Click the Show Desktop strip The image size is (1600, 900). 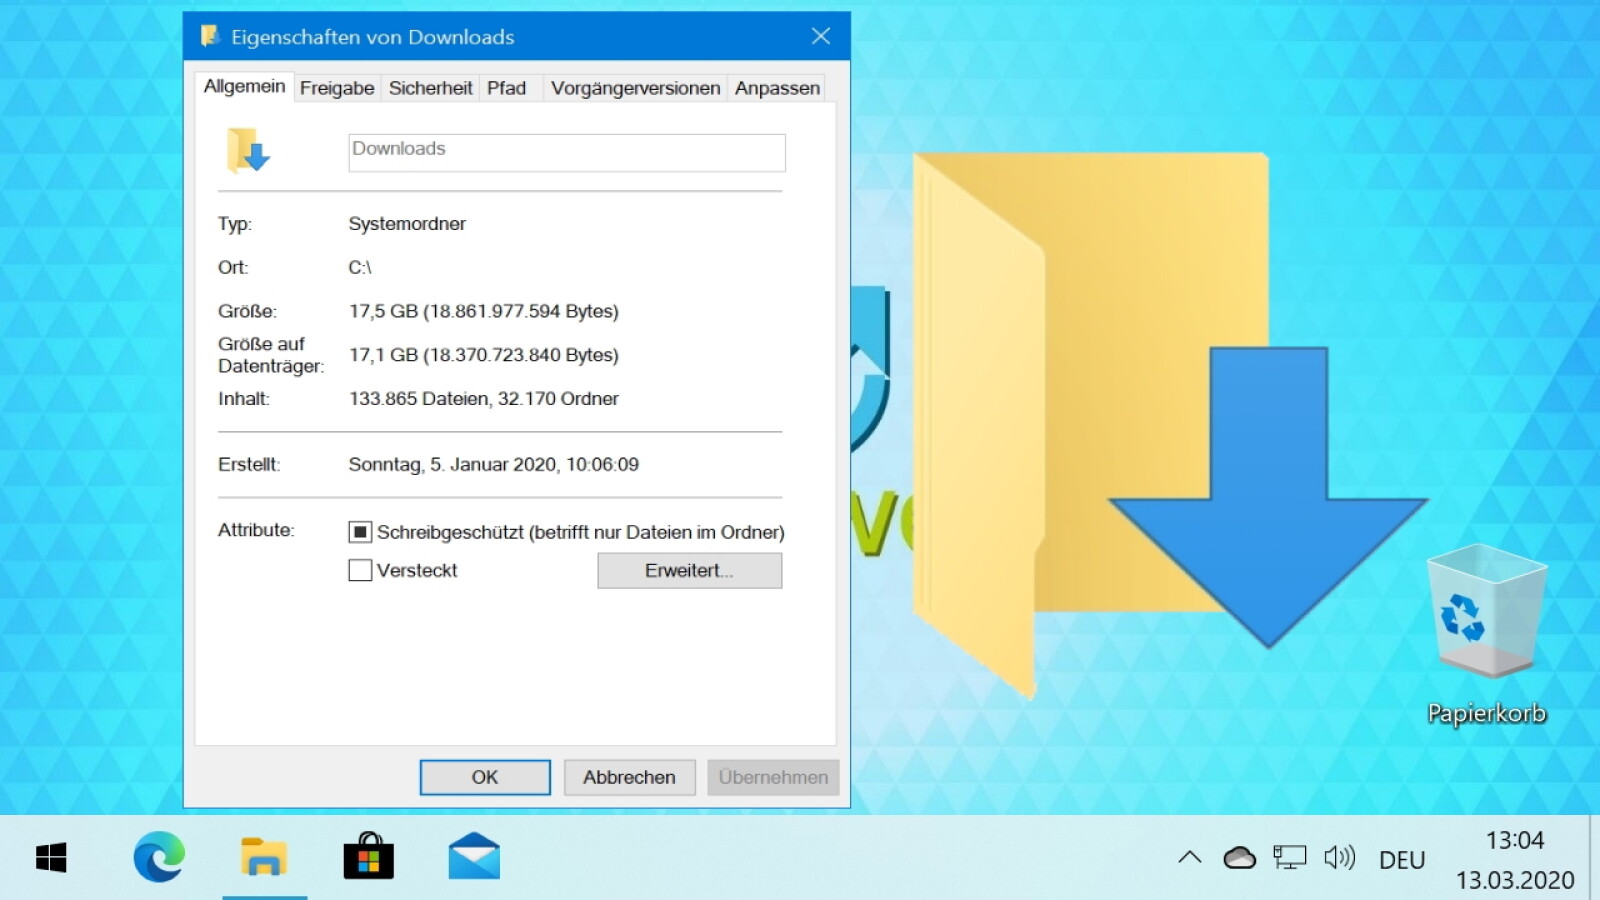pyautogui.click(x=1594, y=857)
